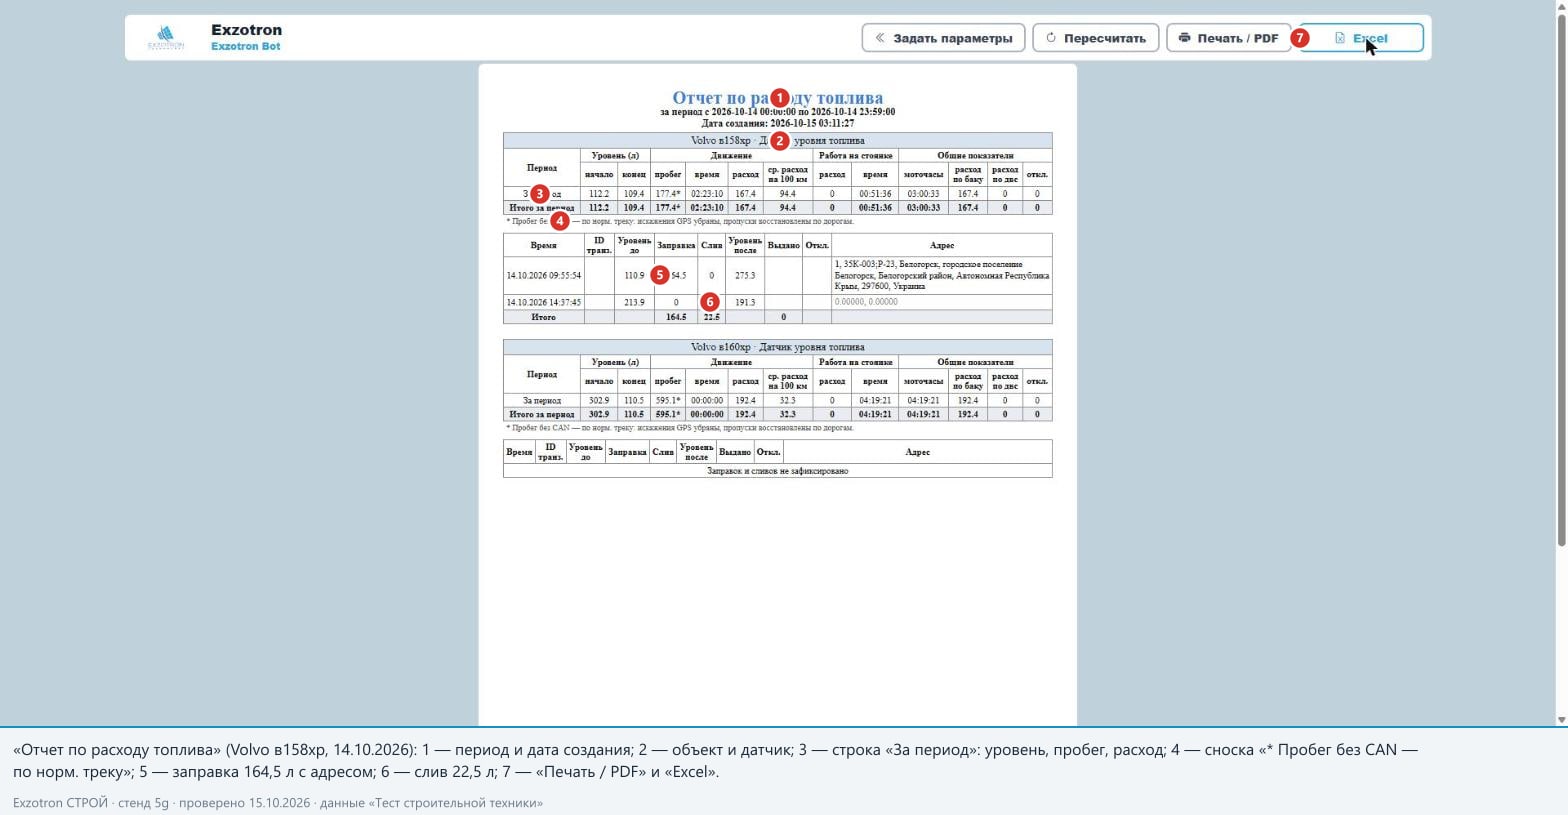1568x815 pixels.
Task: Click the Exzotron logo image
Action: [x=166, y=38]
